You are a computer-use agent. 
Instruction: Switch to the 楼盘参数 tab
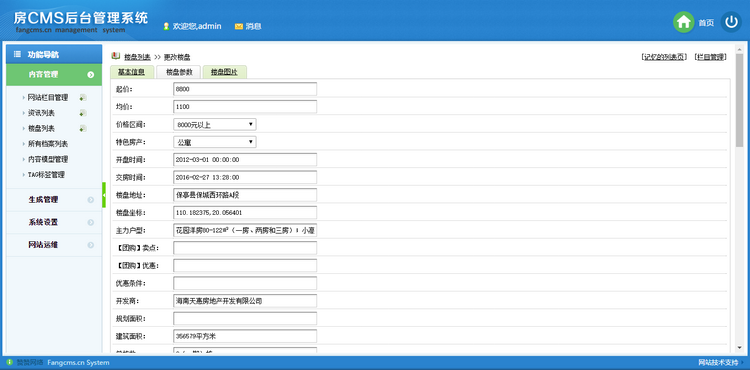179,72
